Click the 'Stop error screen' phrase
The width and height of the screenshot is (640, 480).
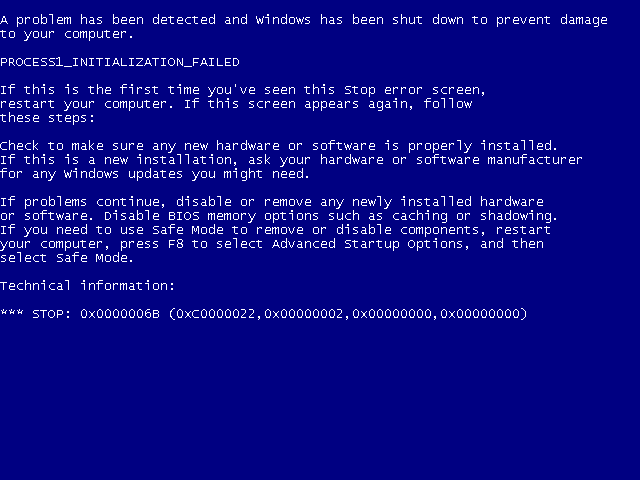click(412, 90)
